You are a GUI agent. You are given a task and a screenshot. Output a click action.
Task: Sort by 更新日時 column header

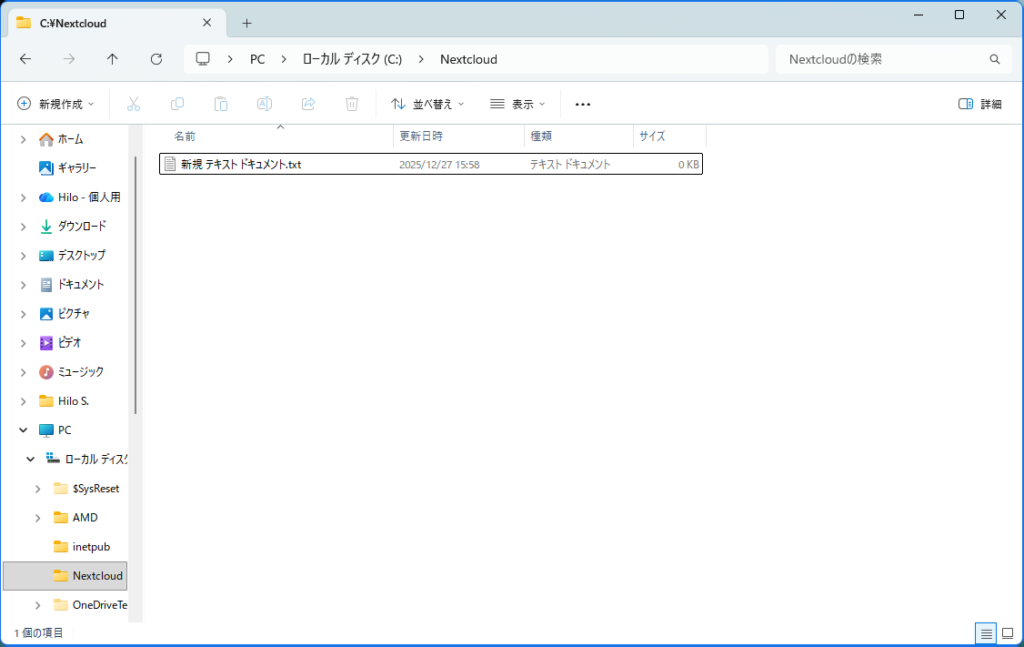[x=421, y=136]
